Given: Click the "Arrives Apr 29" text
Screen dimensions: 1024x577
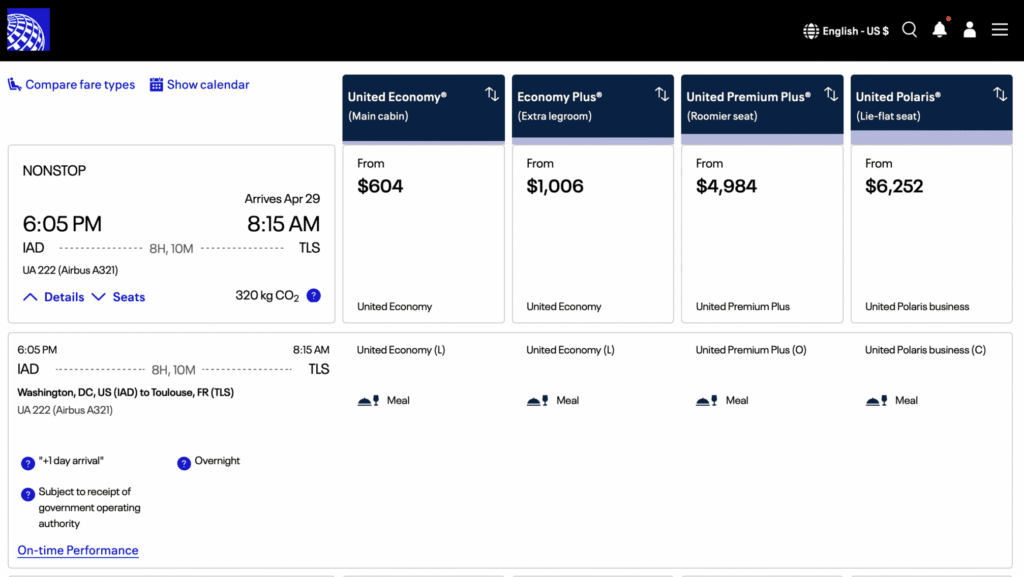Looking at the screenshot, I should (282, 198).
